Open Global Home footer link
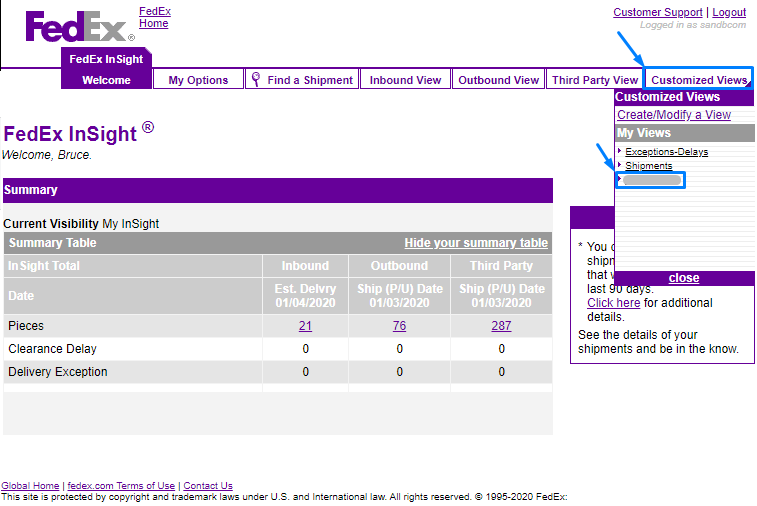757x506 pixels. (30, 486)
